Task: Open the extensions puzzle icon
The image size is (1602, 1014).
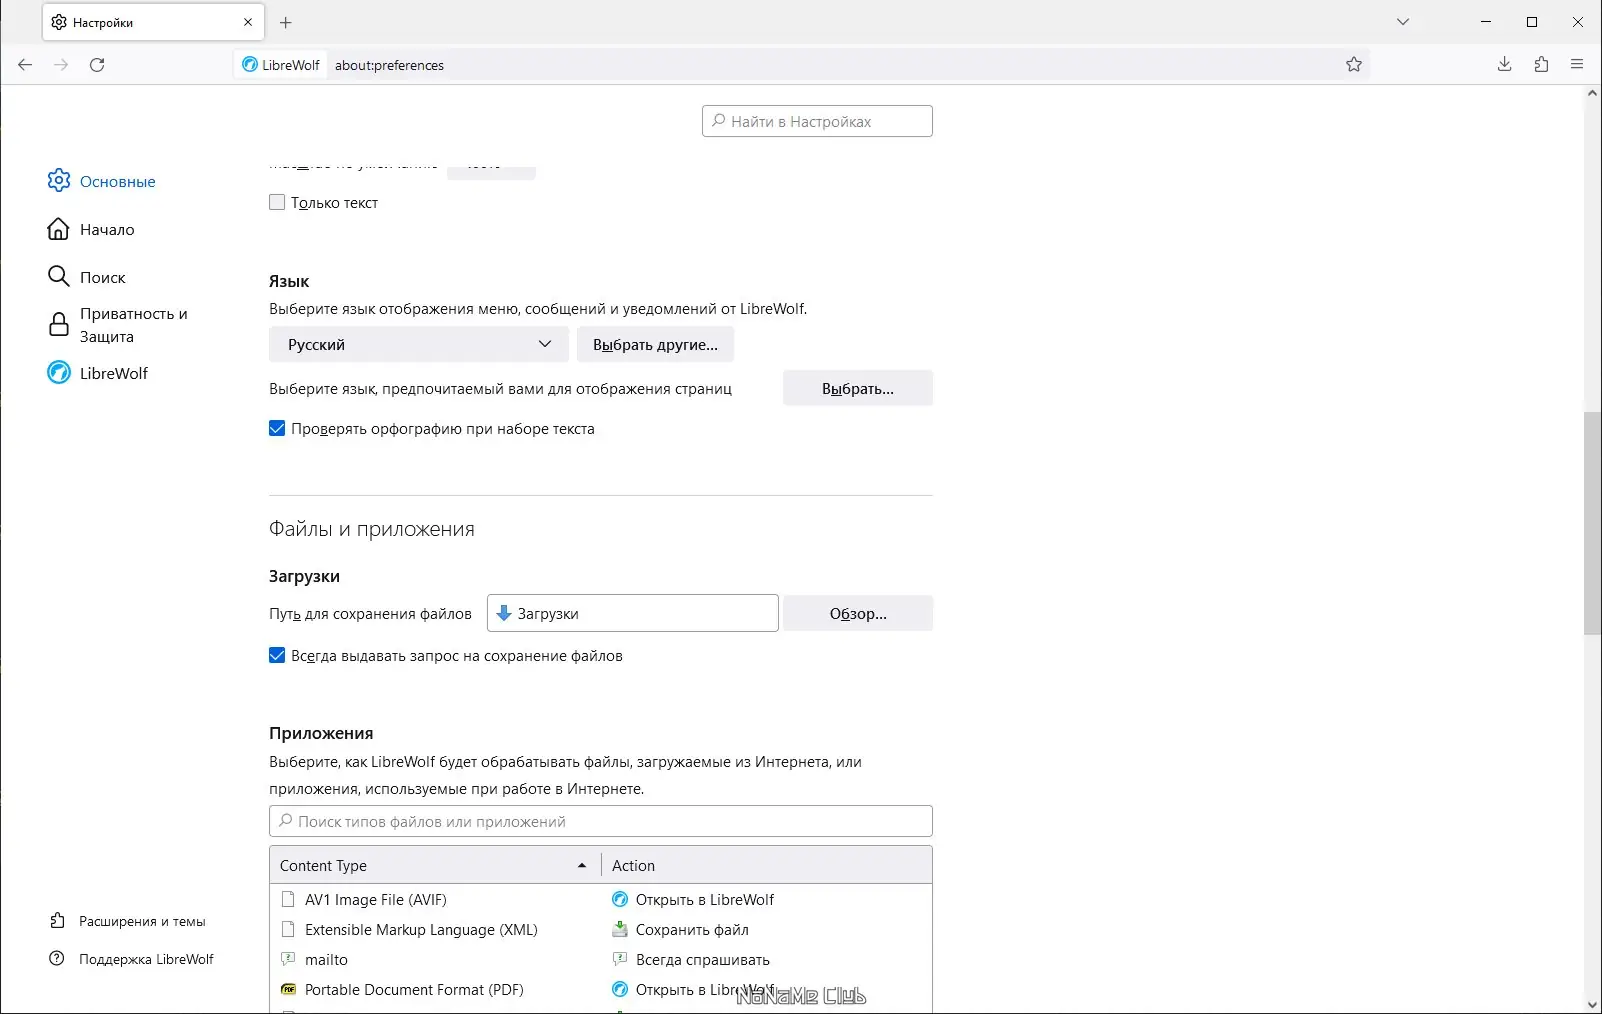Action: (x=1541, y=65)
